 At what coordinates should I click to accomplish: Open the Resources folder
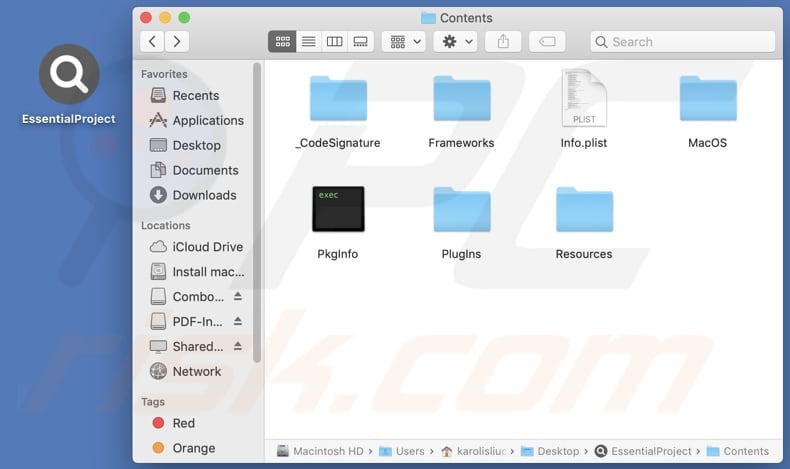(584, 210)
